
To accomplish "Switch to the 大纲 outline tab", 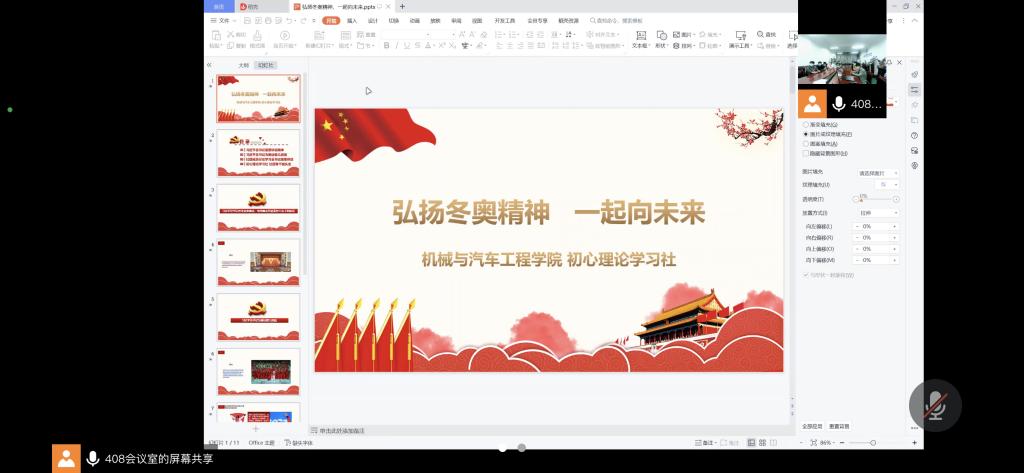I will (242, 65).
